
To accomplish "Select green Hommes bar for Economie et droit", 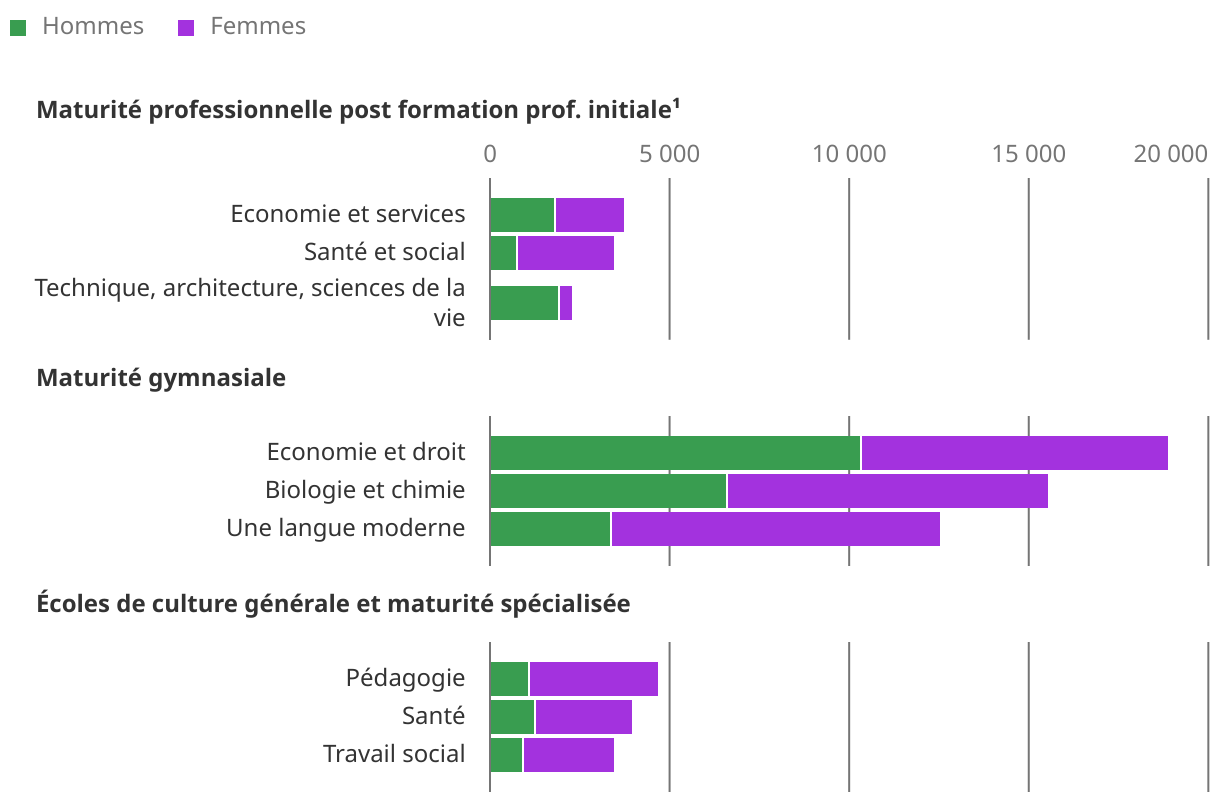I will (x=675, y=453).
